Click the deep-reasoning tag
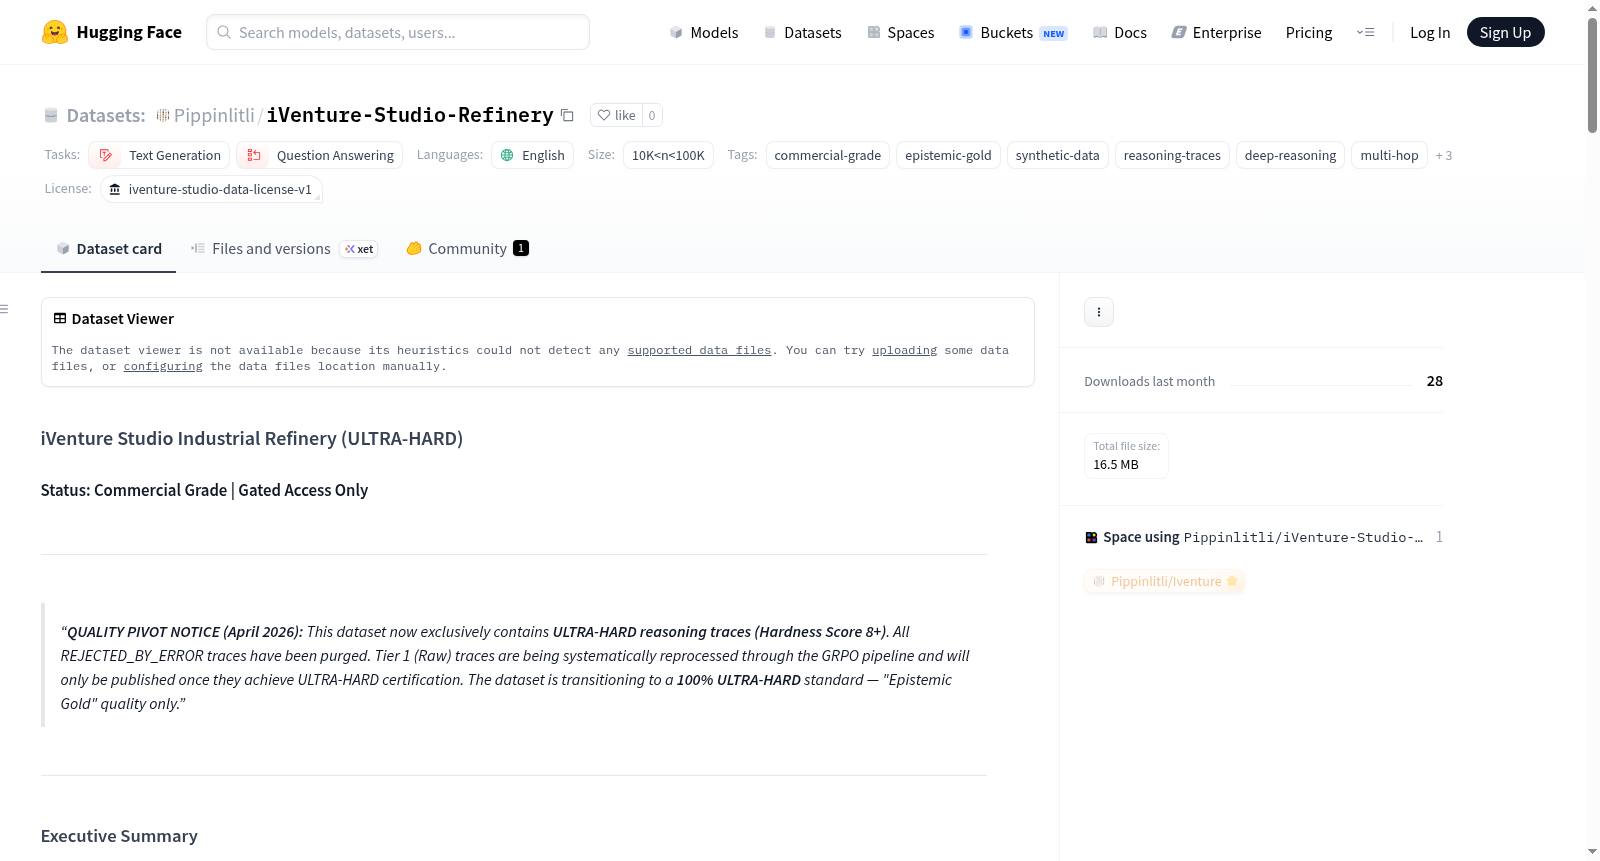Image resolution: width=1600 pixels, height=861 pixels. (x=1290, y=155)
